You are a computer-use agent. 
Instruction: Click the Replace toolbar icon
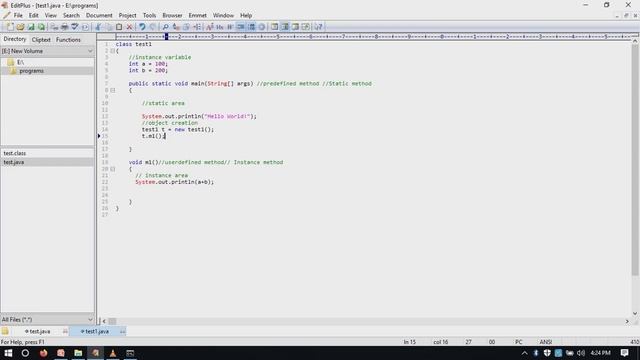176,27
